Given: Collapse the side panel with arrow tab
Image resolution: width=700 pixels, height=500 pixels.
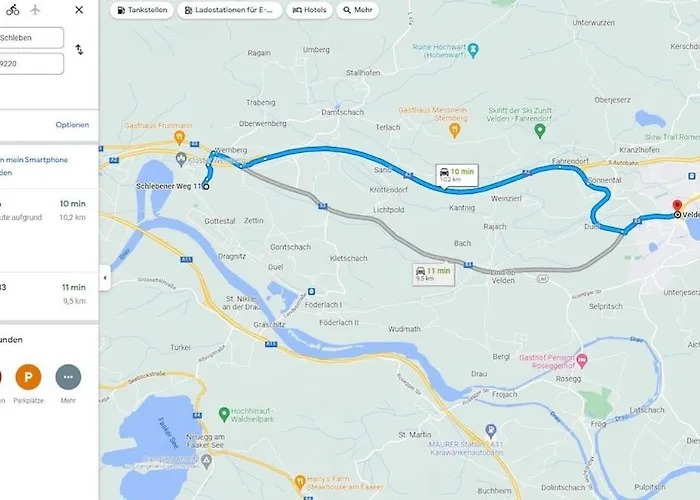Looking at the screenshot, I should click(x=105, y=278).
